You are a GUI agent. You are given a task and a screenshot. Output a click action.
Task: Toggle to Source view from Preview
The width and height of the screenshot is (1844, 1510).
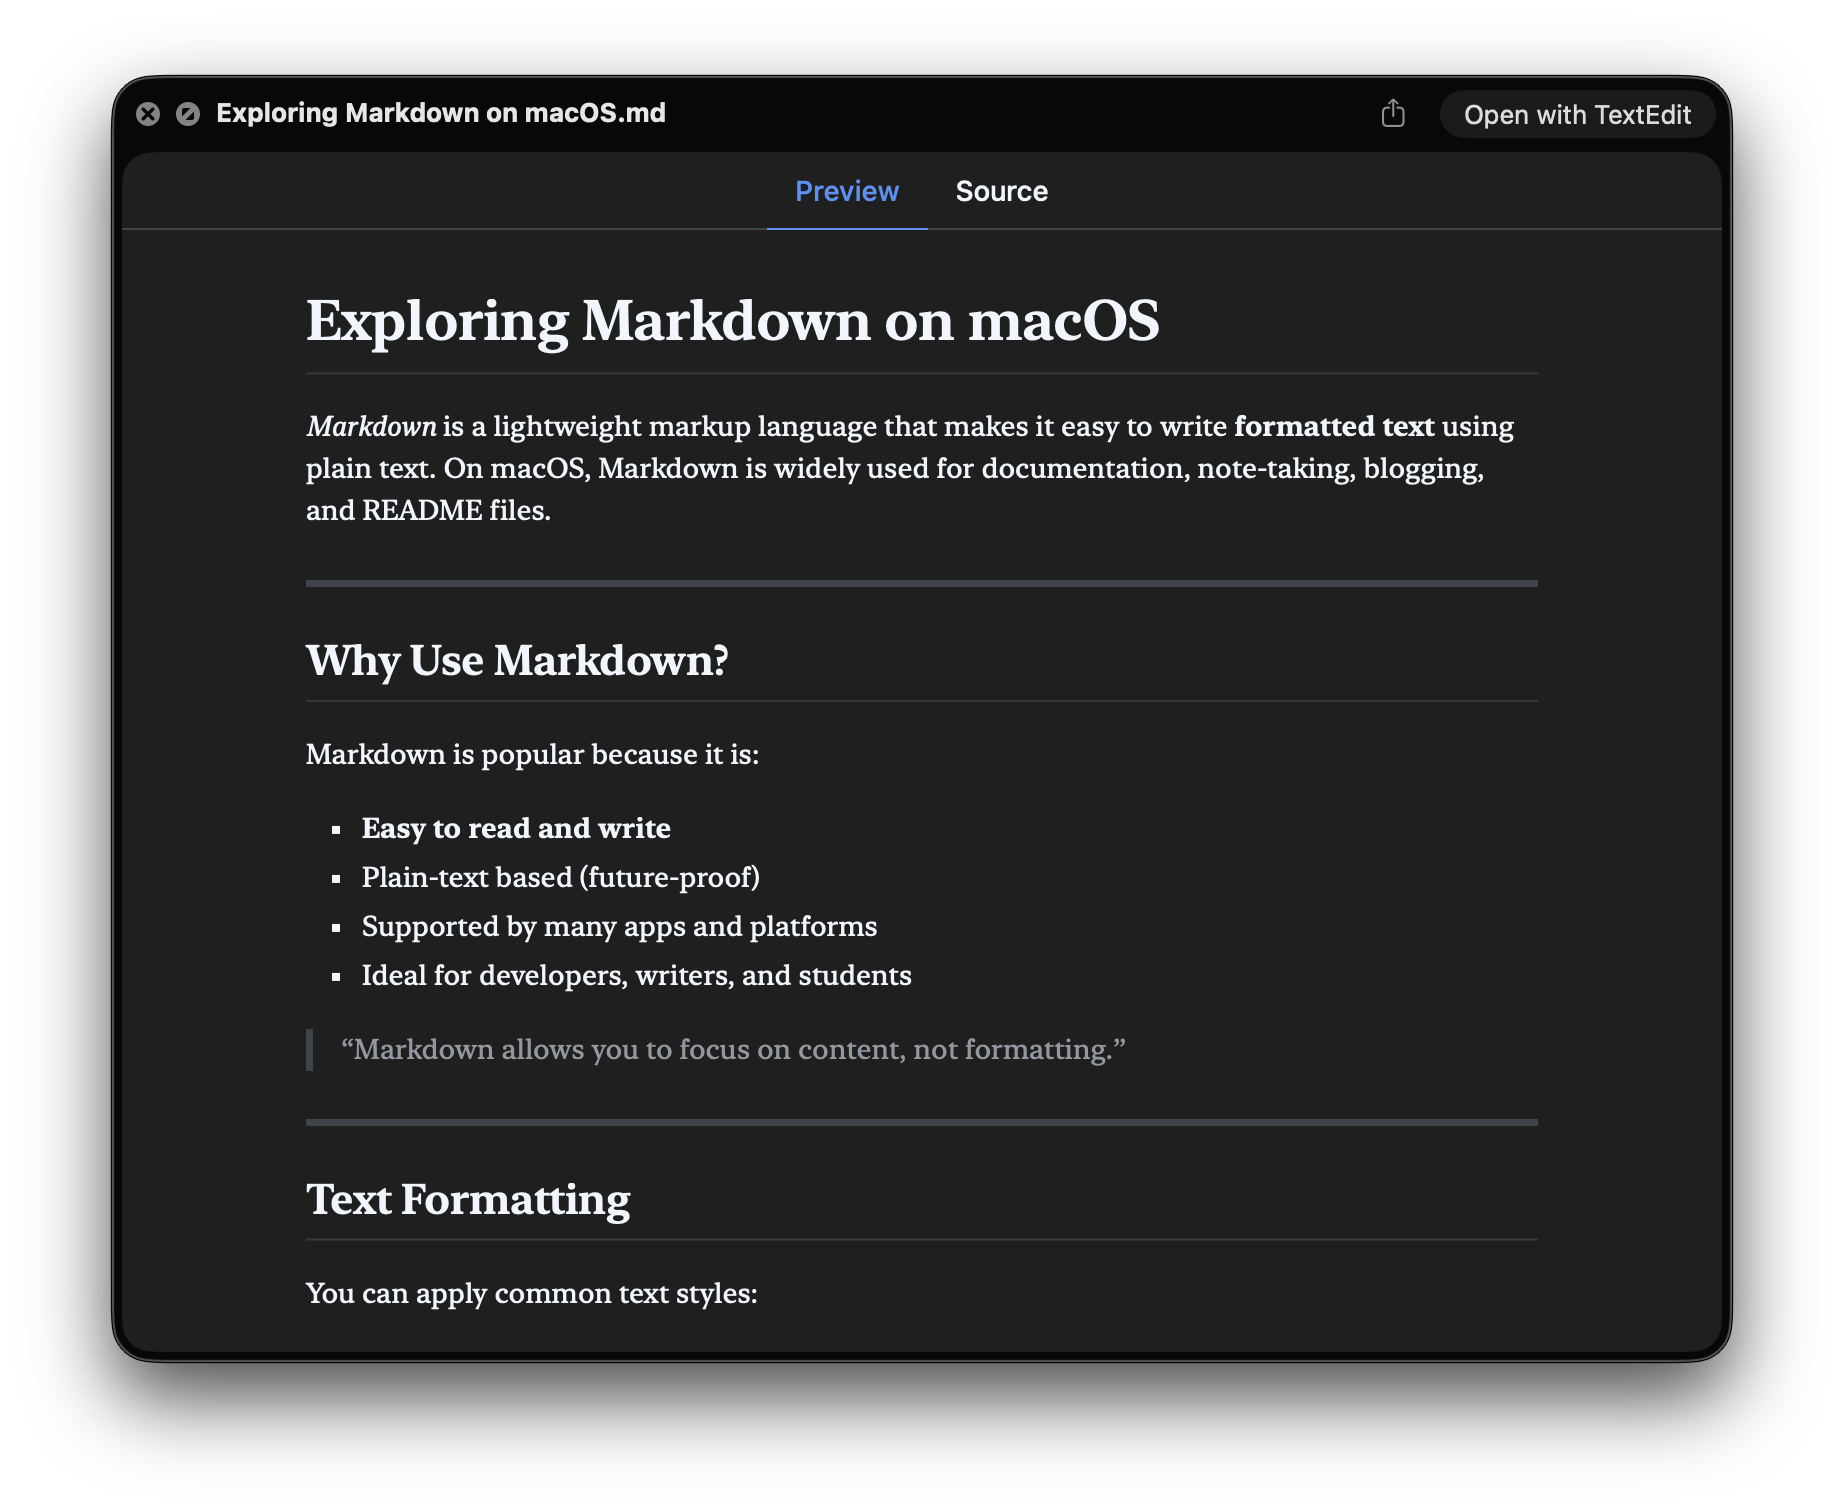pyautogui.click(x=1002, y=190)
